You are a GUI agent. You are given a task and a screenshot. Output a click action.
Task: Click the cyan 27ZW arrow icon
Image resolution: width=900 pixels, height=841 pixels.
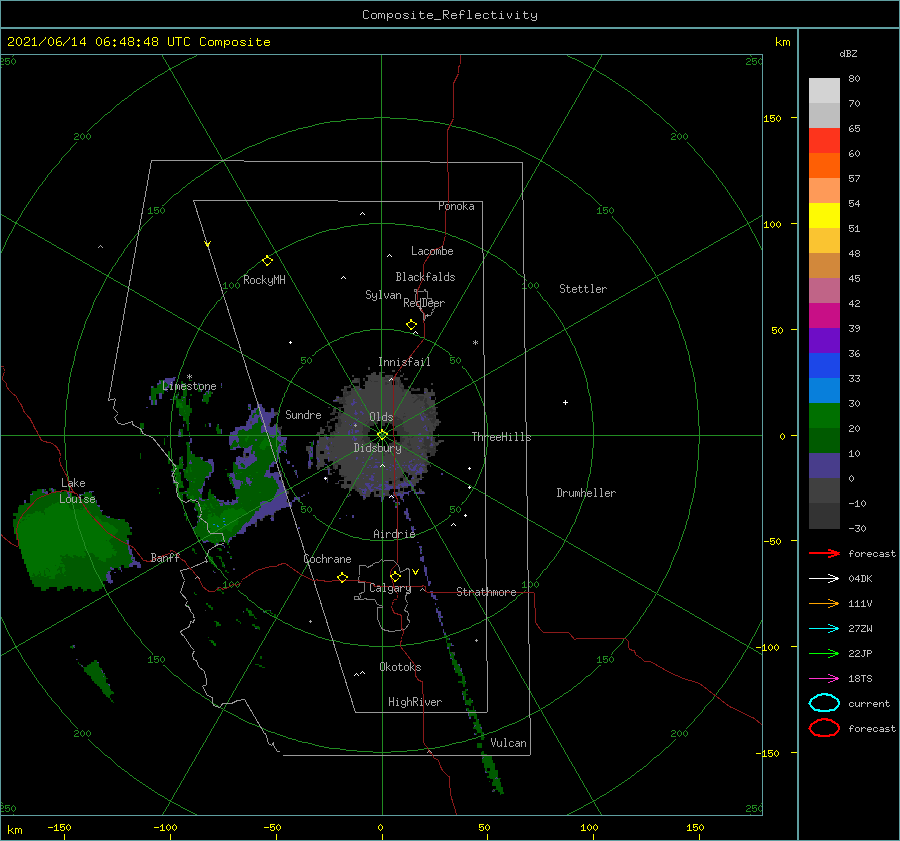(x=824, y=629)
